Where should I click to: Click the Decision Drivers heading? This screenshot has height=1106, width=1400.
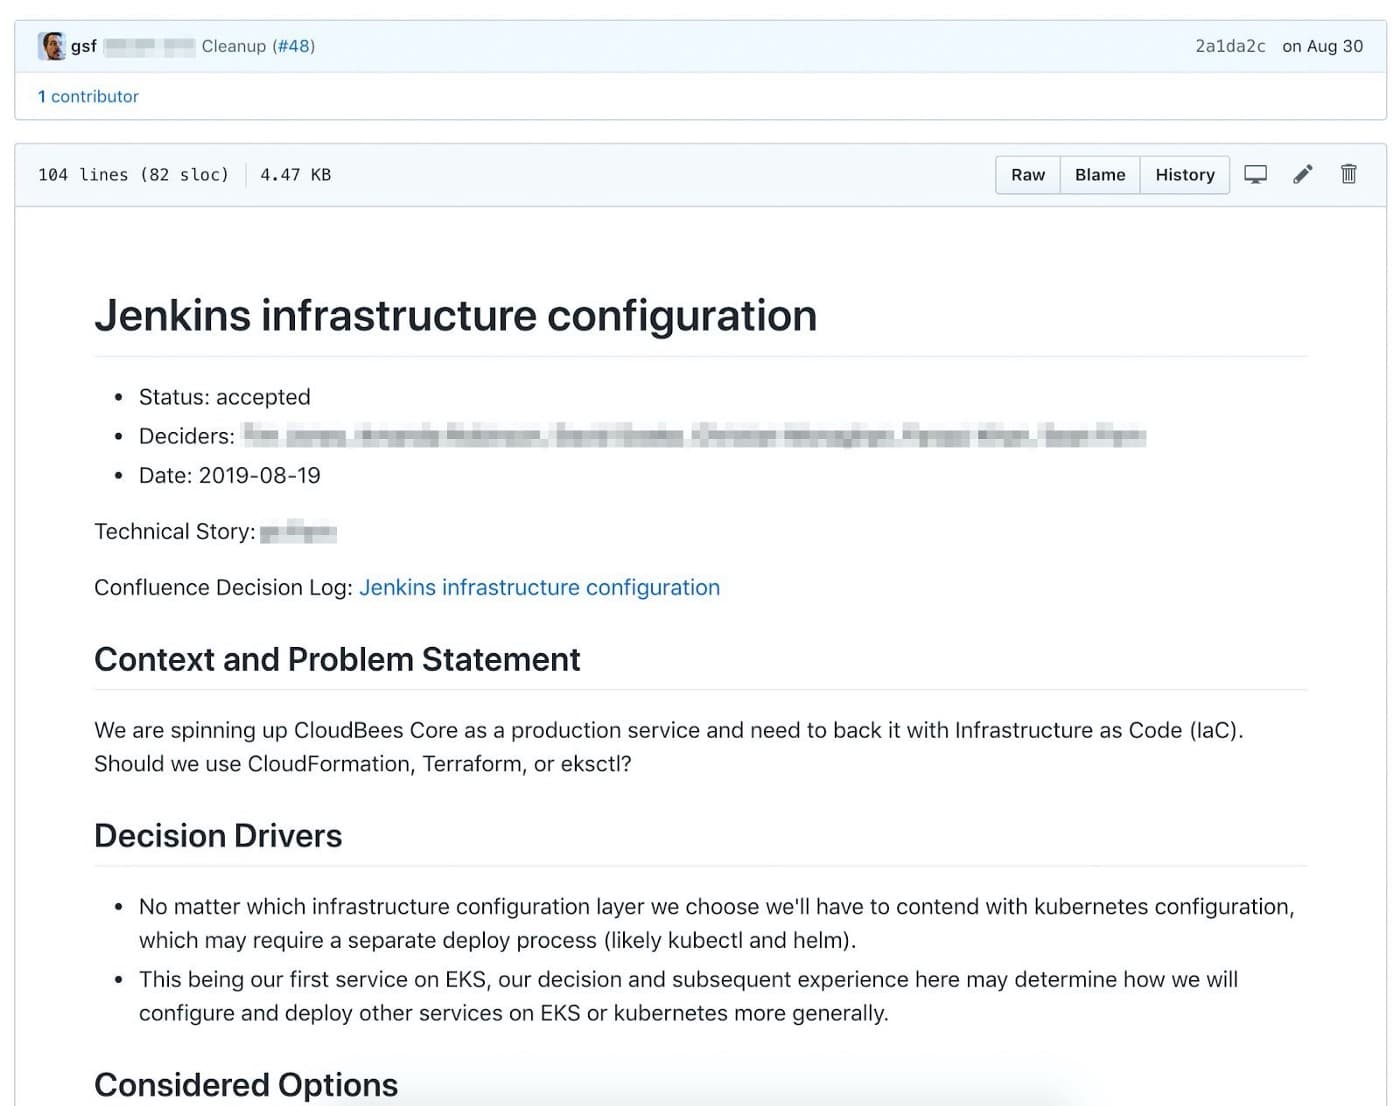(218, 835)
